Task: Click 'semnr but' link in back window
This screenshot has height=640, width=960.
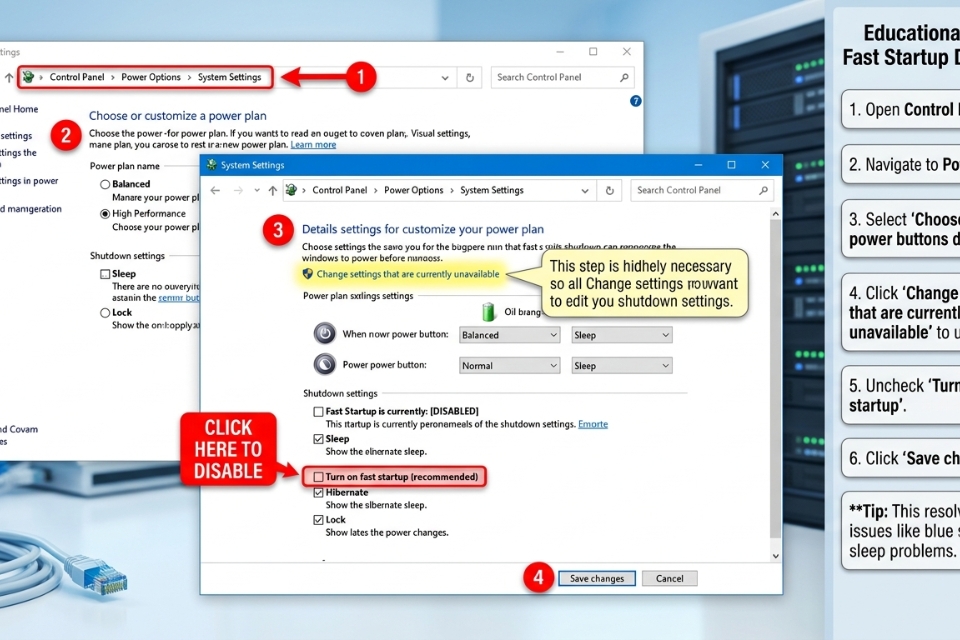Action: [x=179, y=298]
